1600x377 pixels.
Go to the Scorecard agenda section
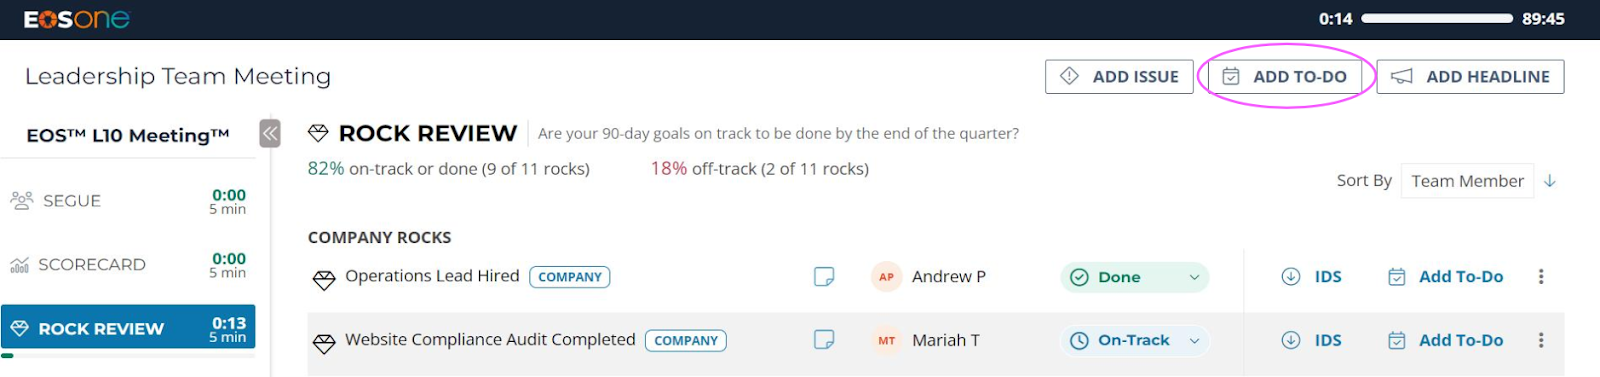point(128,265)
